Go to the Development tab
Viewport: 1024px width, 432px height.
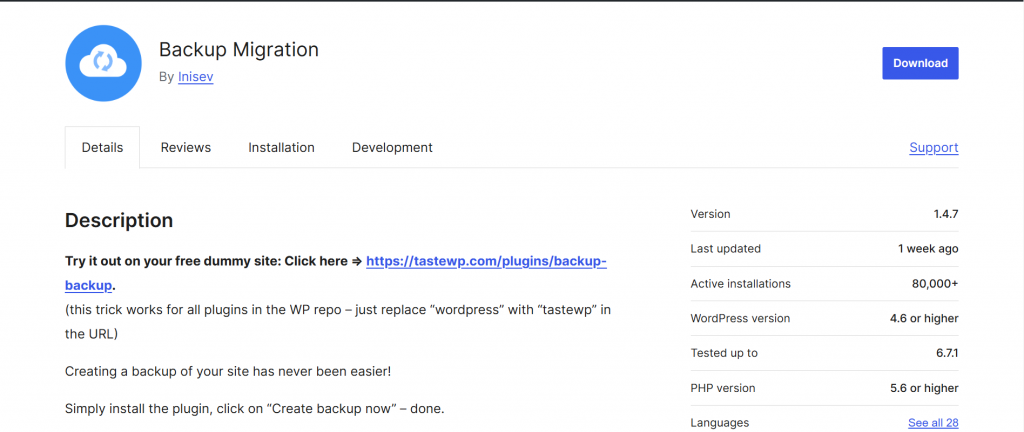coord(392,147)
